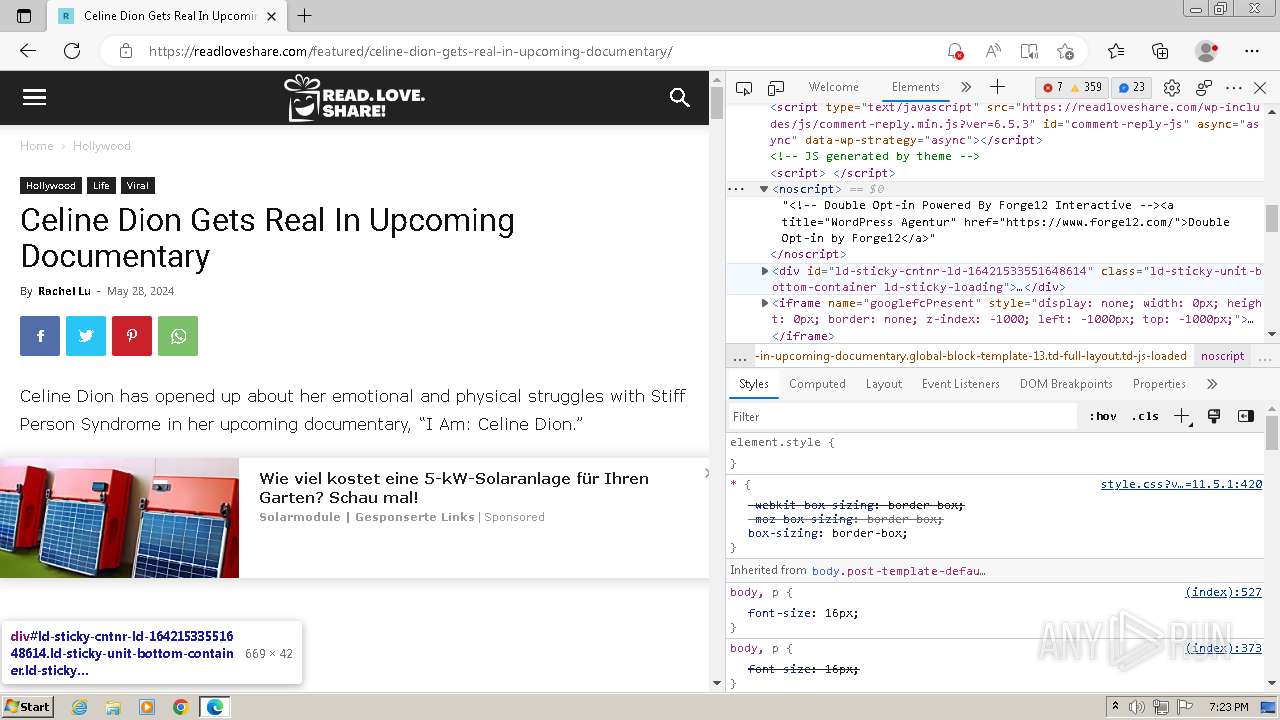Image resolution: width=1280 pixels, height=720 pixels.
Task: Click the Read Love Share logo
Action: [x=354, y=98]
